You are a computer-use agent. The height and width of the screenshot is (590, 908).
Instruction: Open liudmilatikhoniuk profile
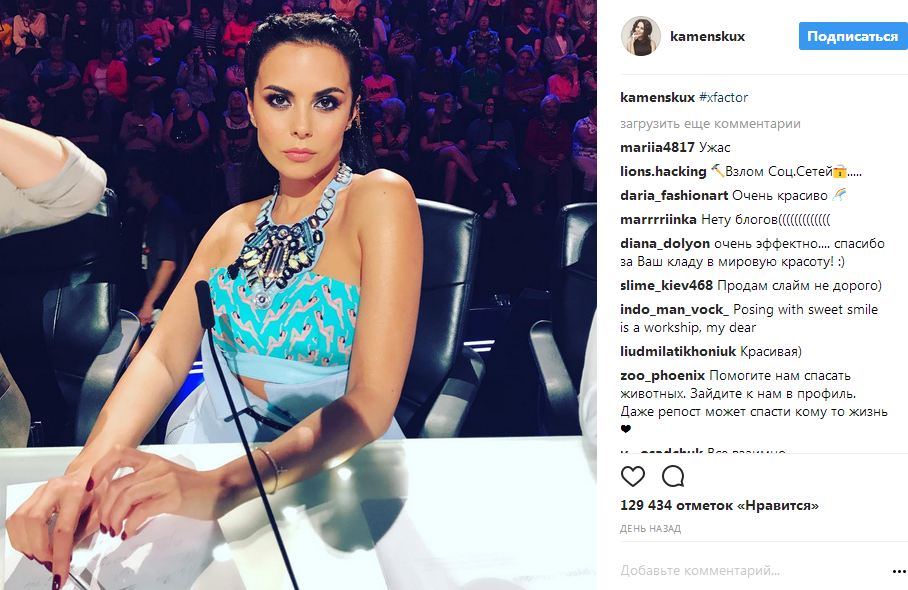[x=678, y=351]
